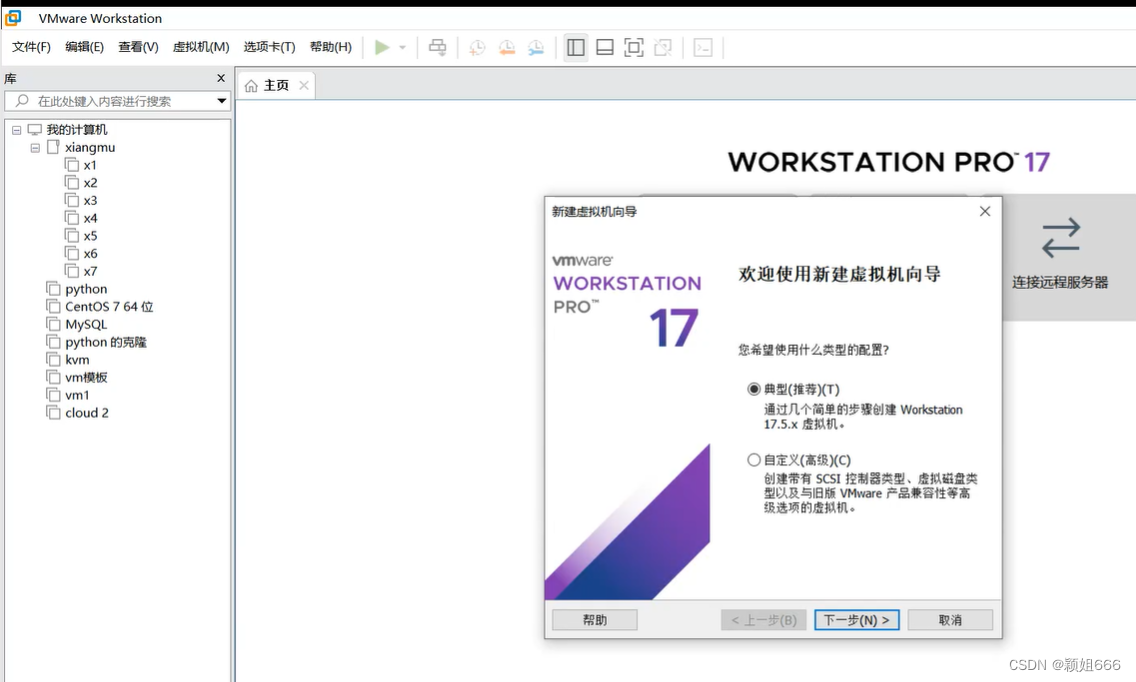
Task: Select the CentOS 7 64 位 VM
Action: 109,307
